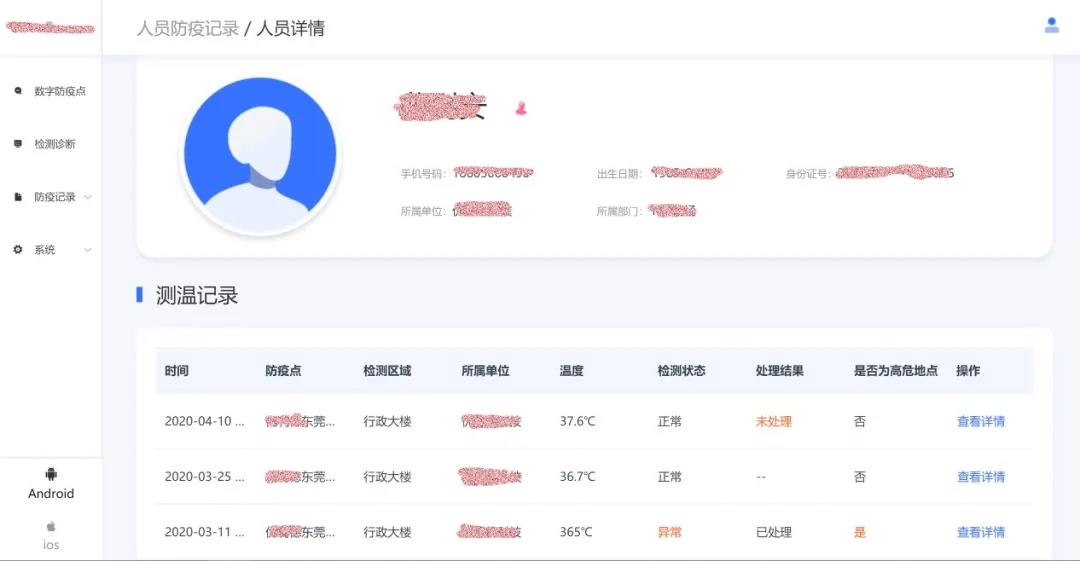Click the 时间 column header
Screen dimensions: 1080x561
(x=177, y=371)
